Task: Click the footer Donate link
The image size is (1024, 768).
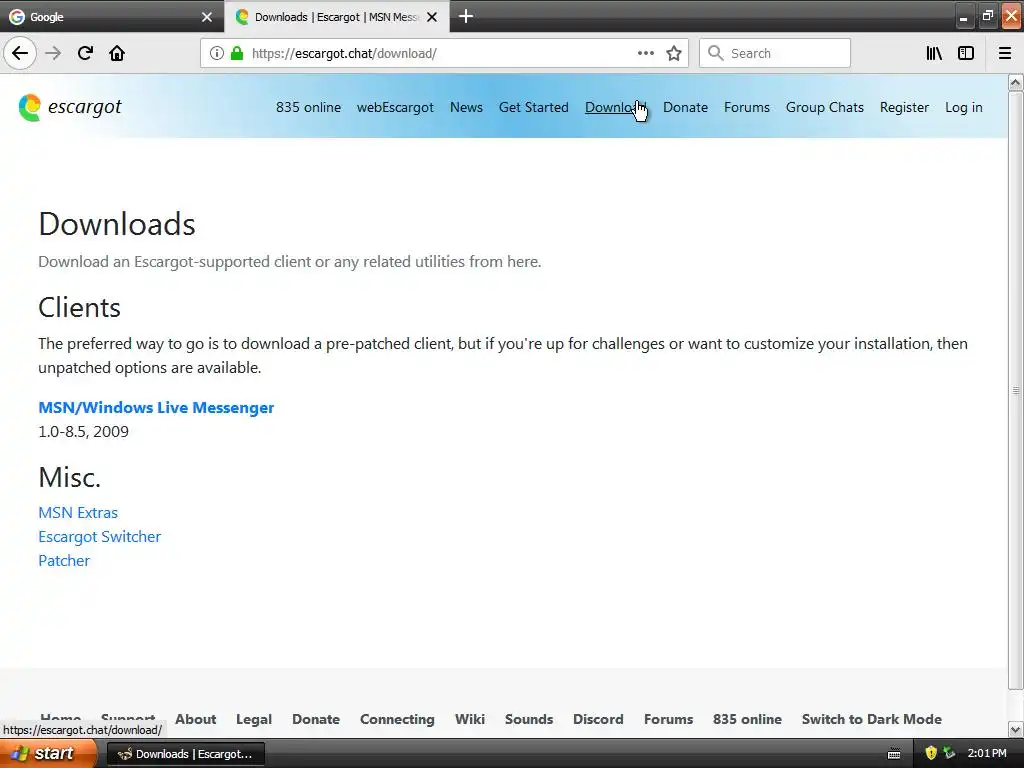Action: click(315, 719)
